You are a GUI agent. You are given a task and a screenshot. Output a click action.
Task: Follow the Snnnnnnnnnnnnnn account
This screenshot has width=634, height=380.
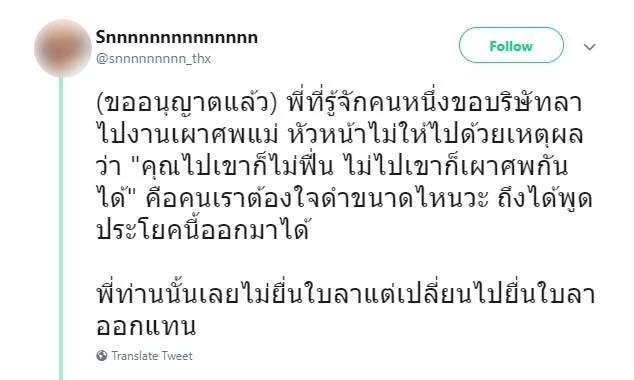click(x=511, y=46)
